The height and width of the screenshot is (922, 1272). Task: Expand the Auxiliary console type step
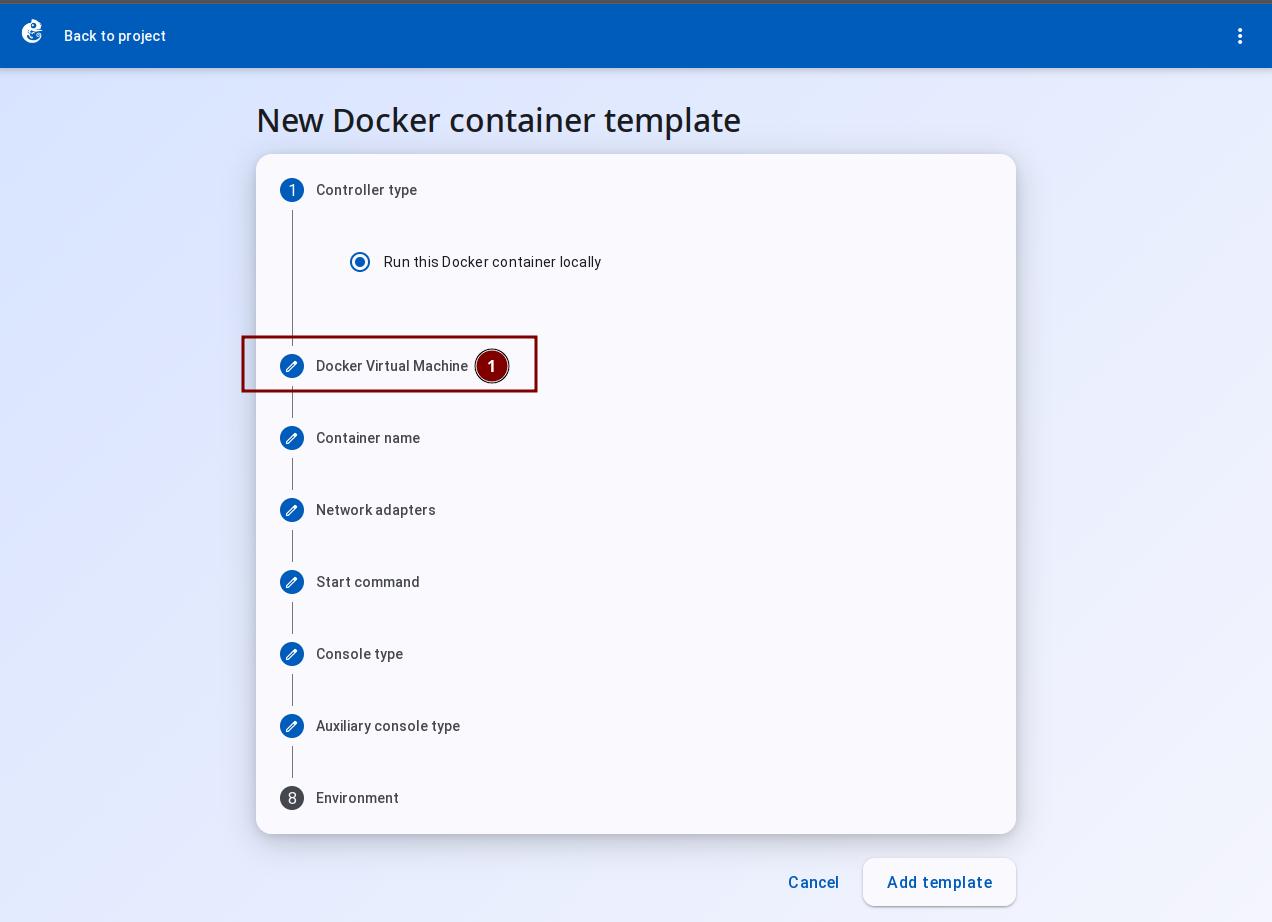[x=388, y=726]
